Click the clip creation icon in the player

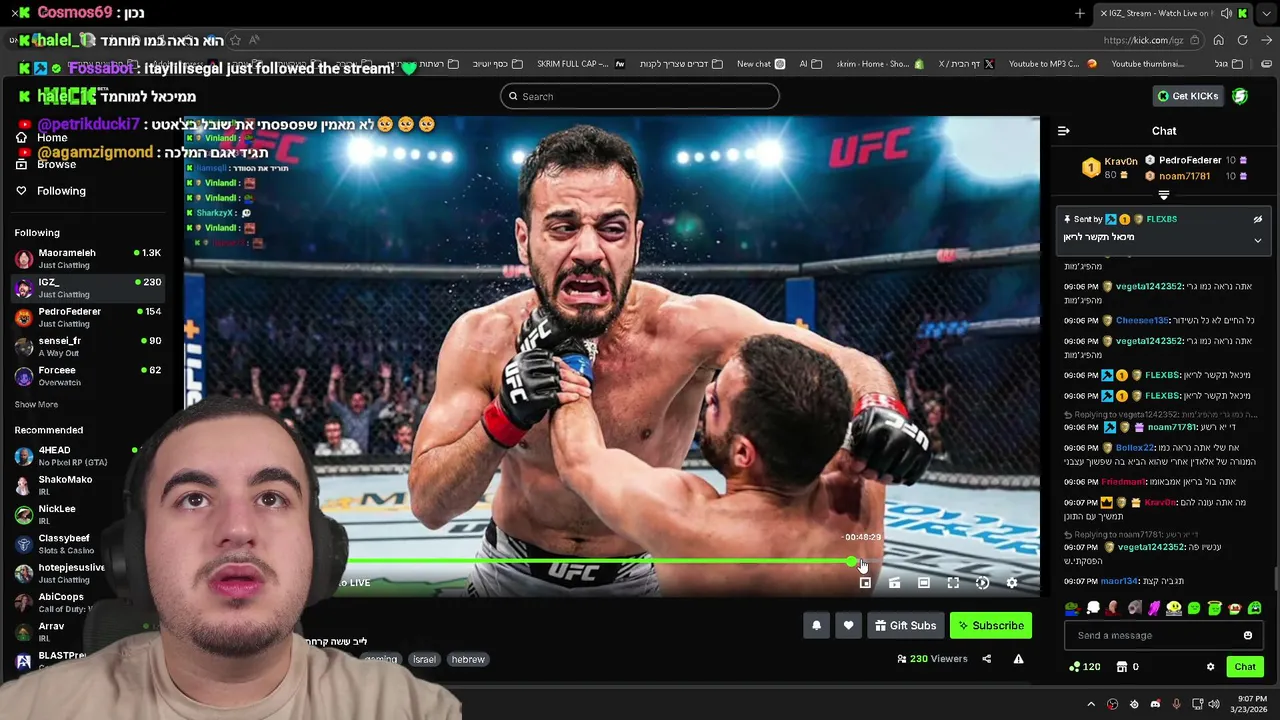tap(894, 583)
